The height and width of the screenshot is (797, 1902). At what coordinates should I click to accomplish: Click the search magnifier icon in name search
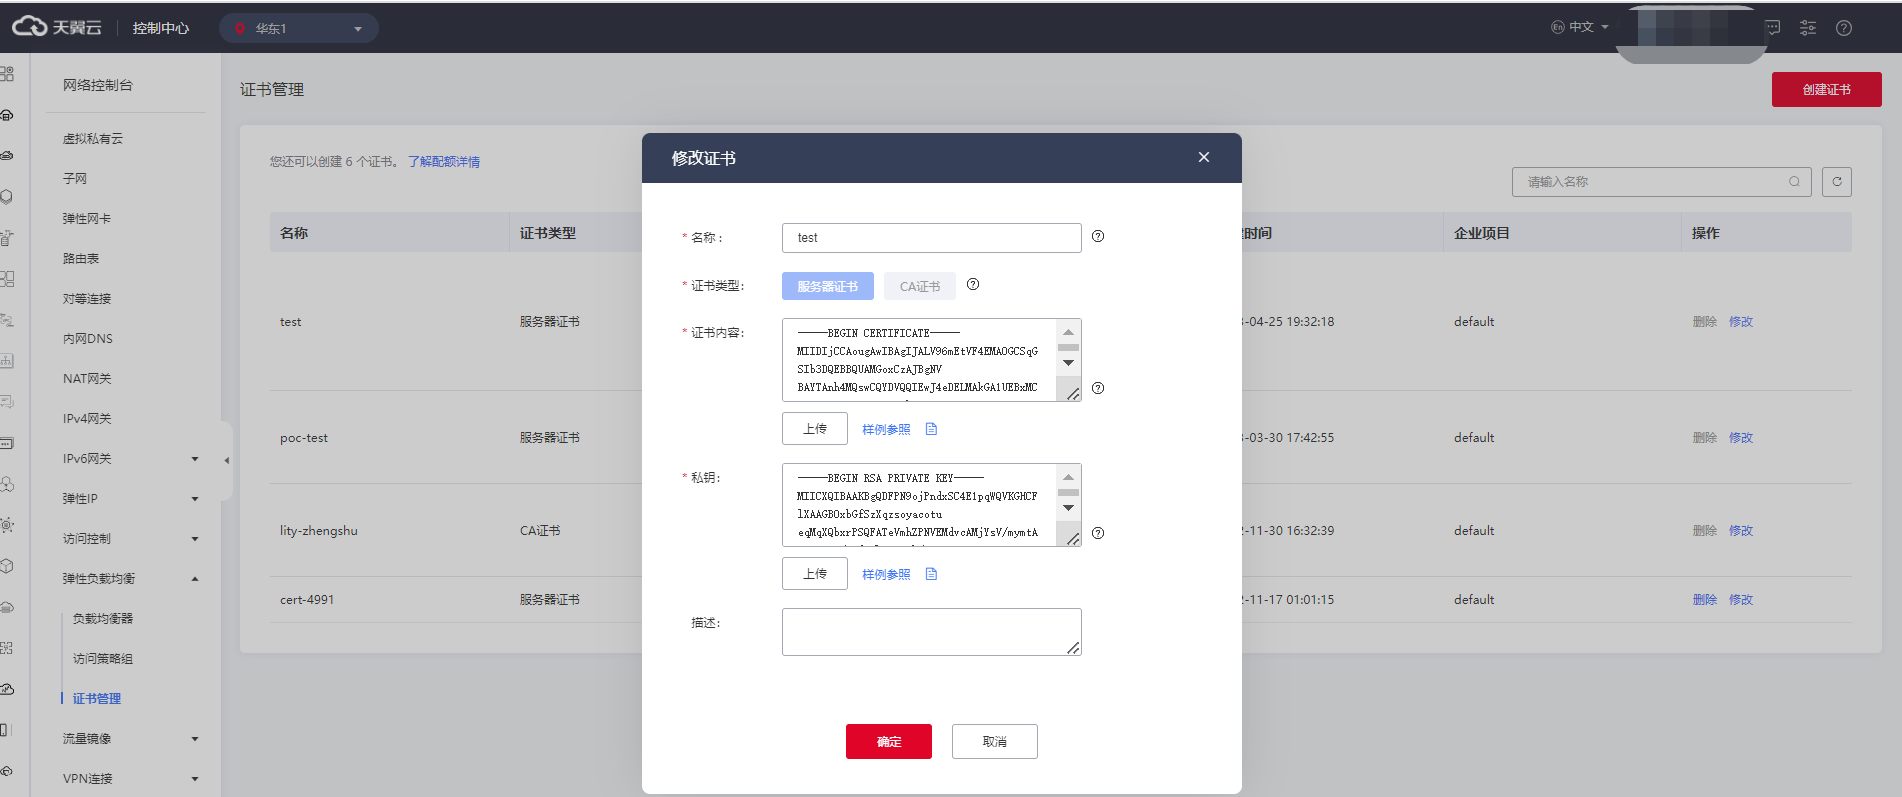(1794, 182)
